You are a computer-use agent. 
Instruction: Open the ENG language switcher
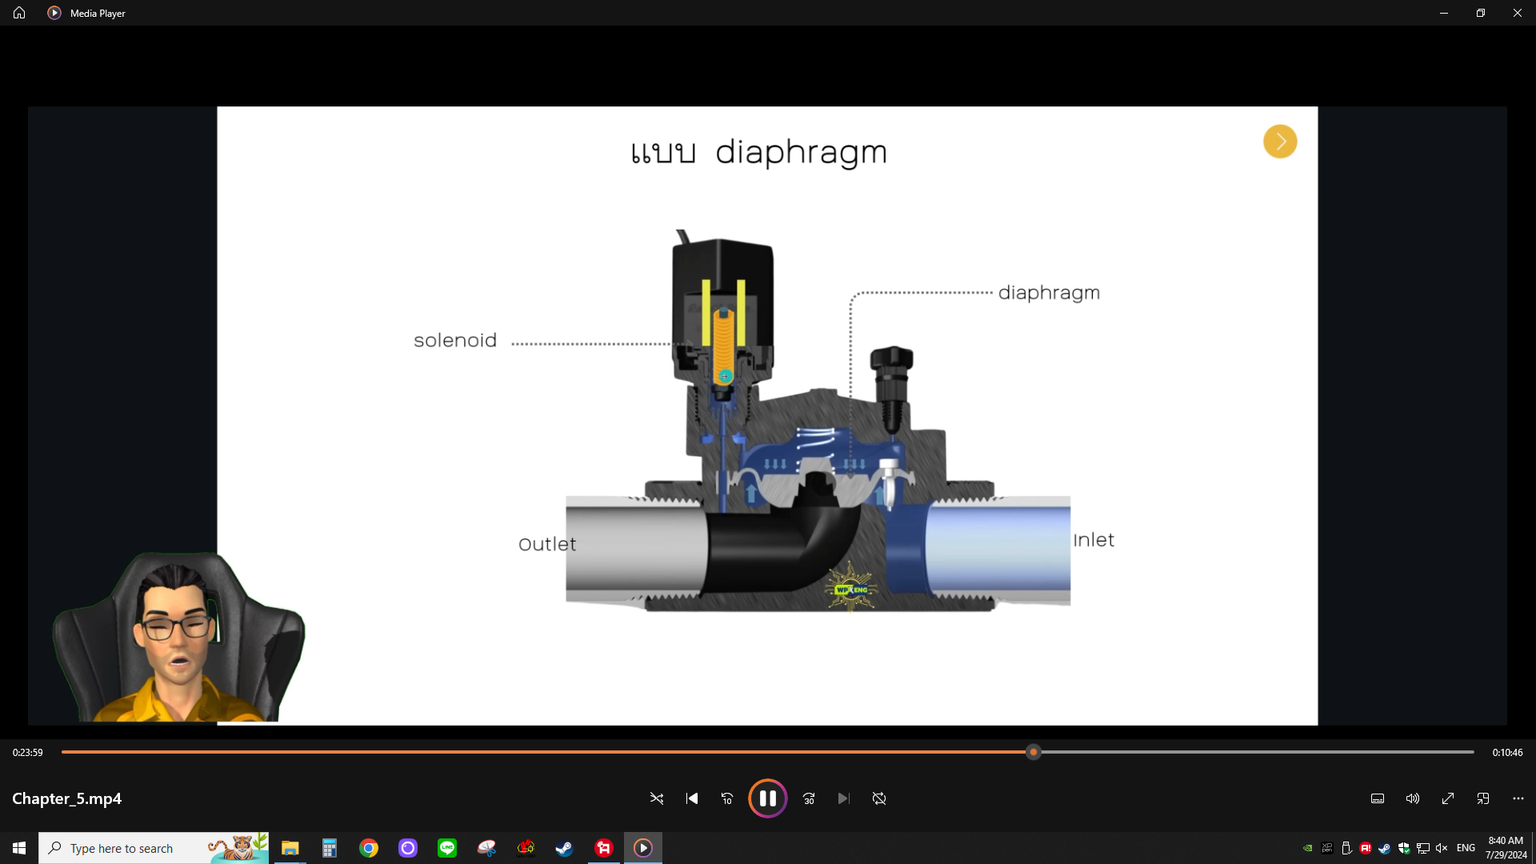tap(1465, 848)
